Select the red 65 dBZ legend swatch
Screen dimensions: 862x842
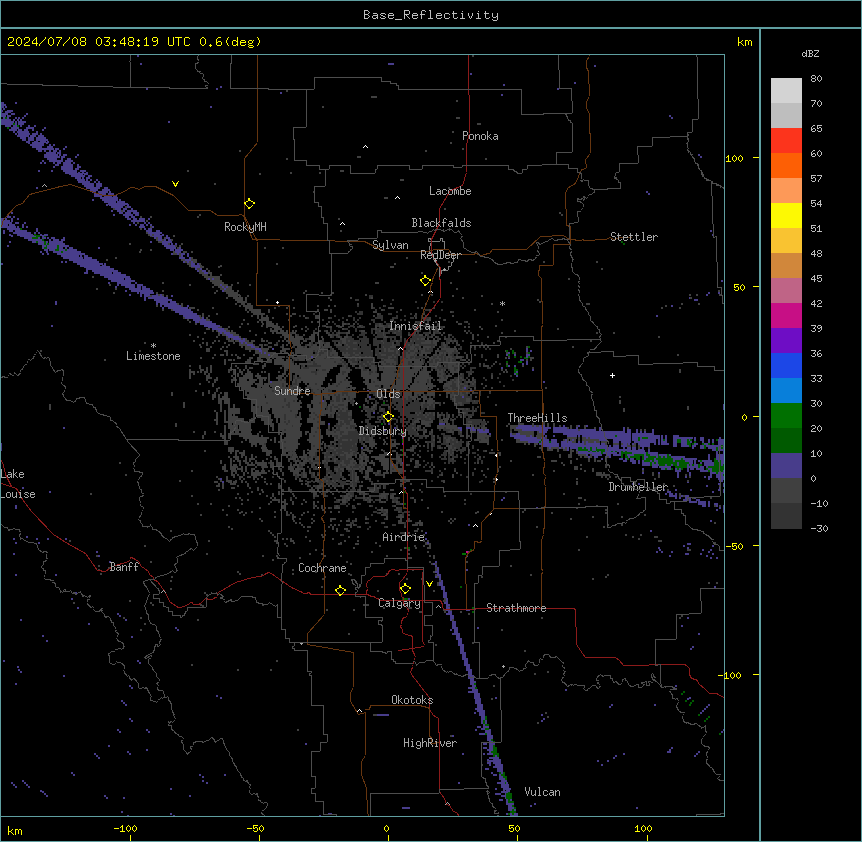point(786,141)
